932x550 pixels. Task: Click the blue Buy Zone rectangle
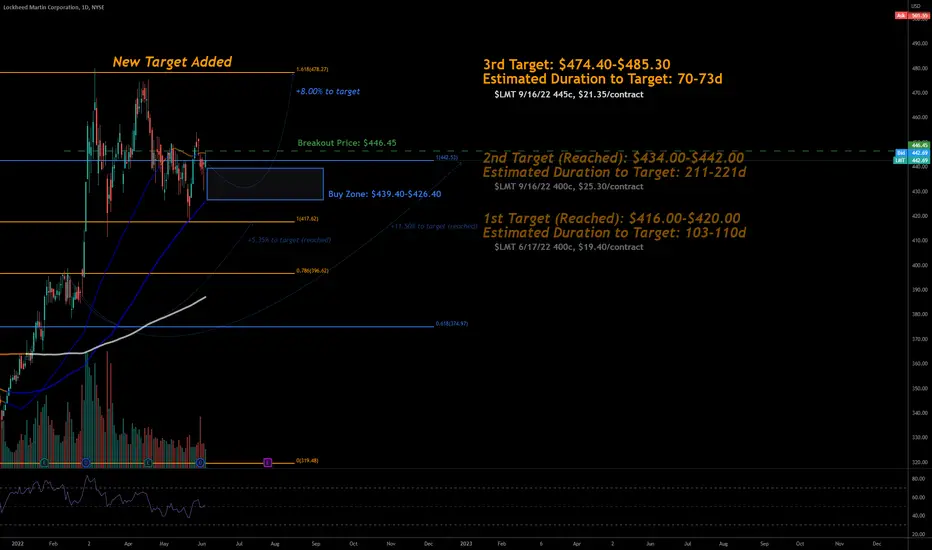coord(265,184)
